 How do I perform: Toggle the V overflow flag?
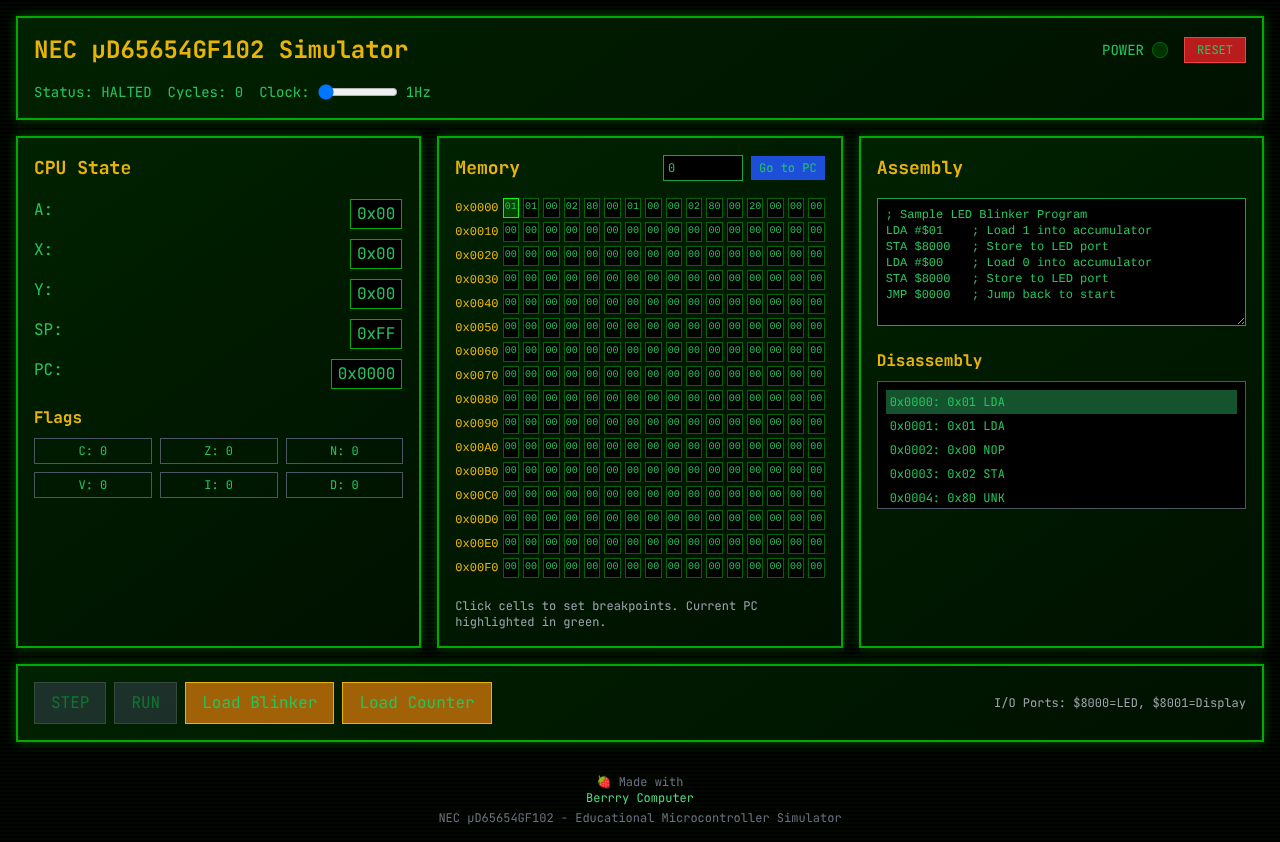coord(92,484)
